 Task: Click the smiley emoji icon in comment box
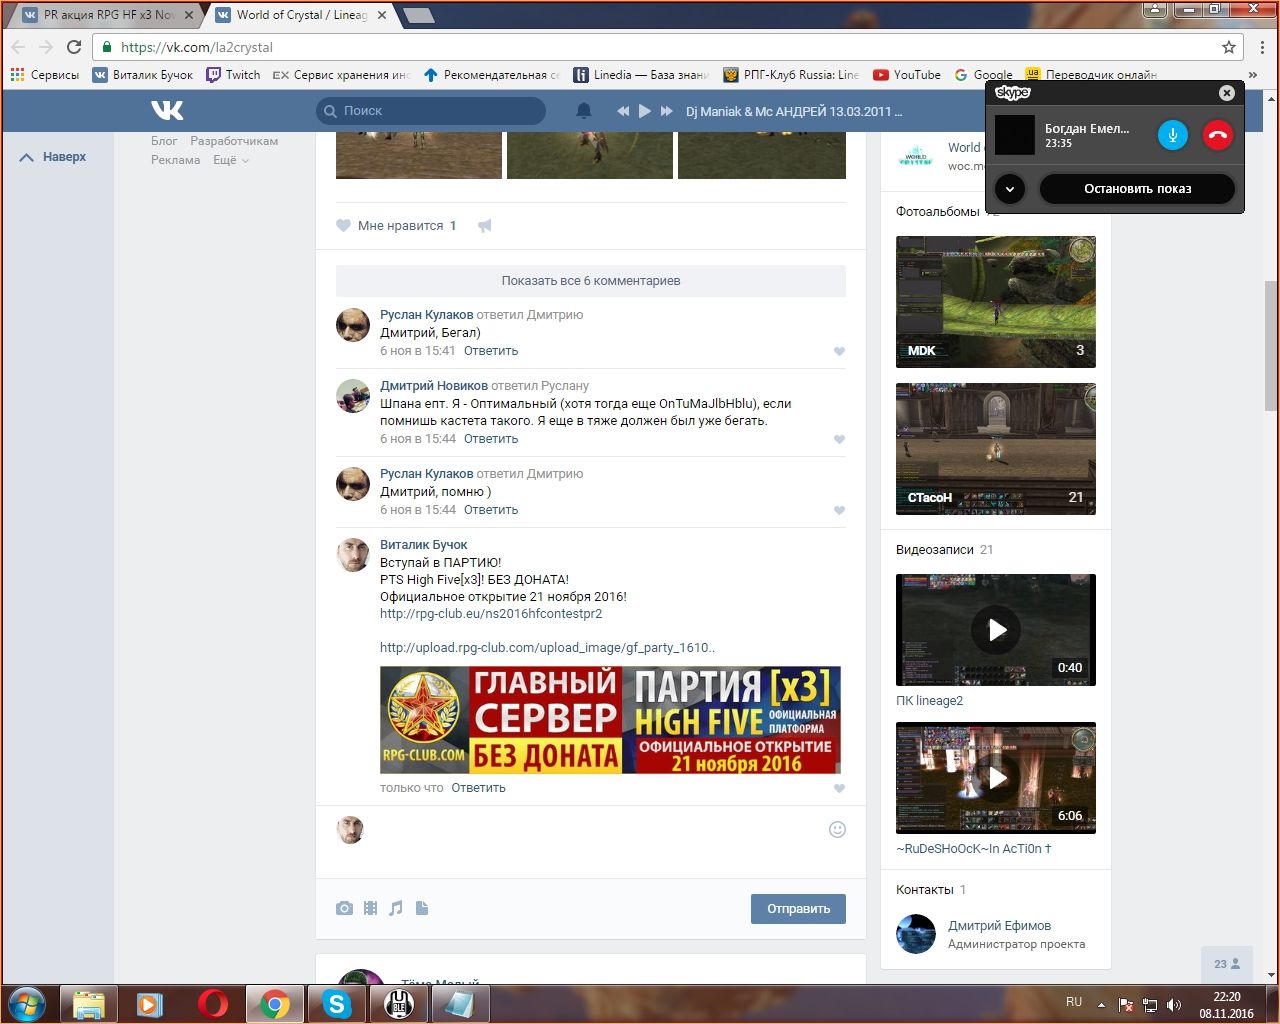coord(837,829)
